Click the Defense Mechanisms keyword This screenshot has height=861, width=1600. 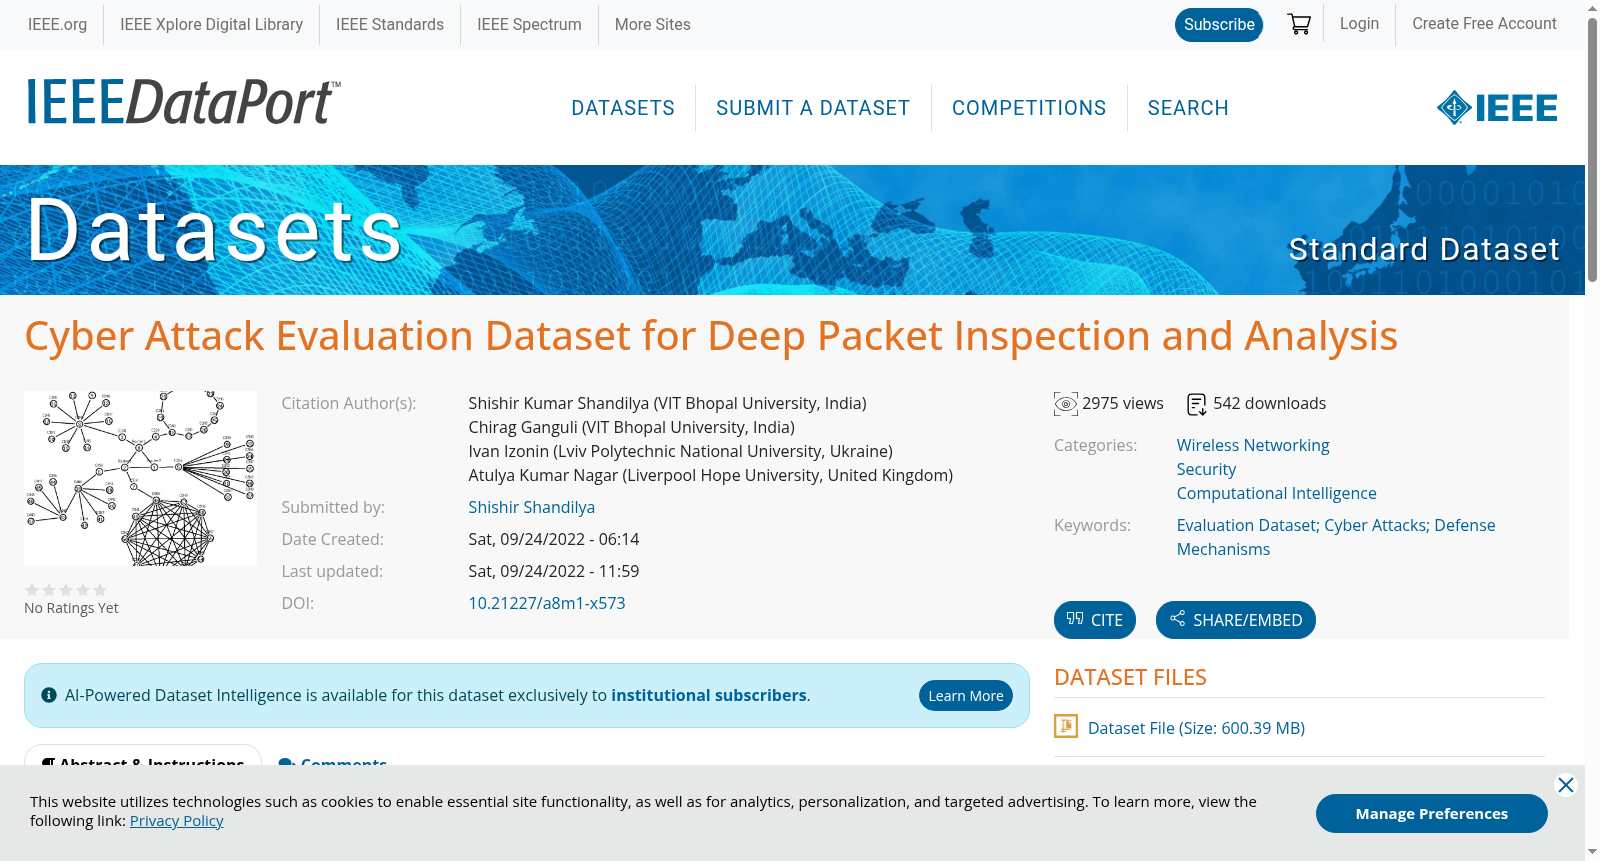(1336, 538)
